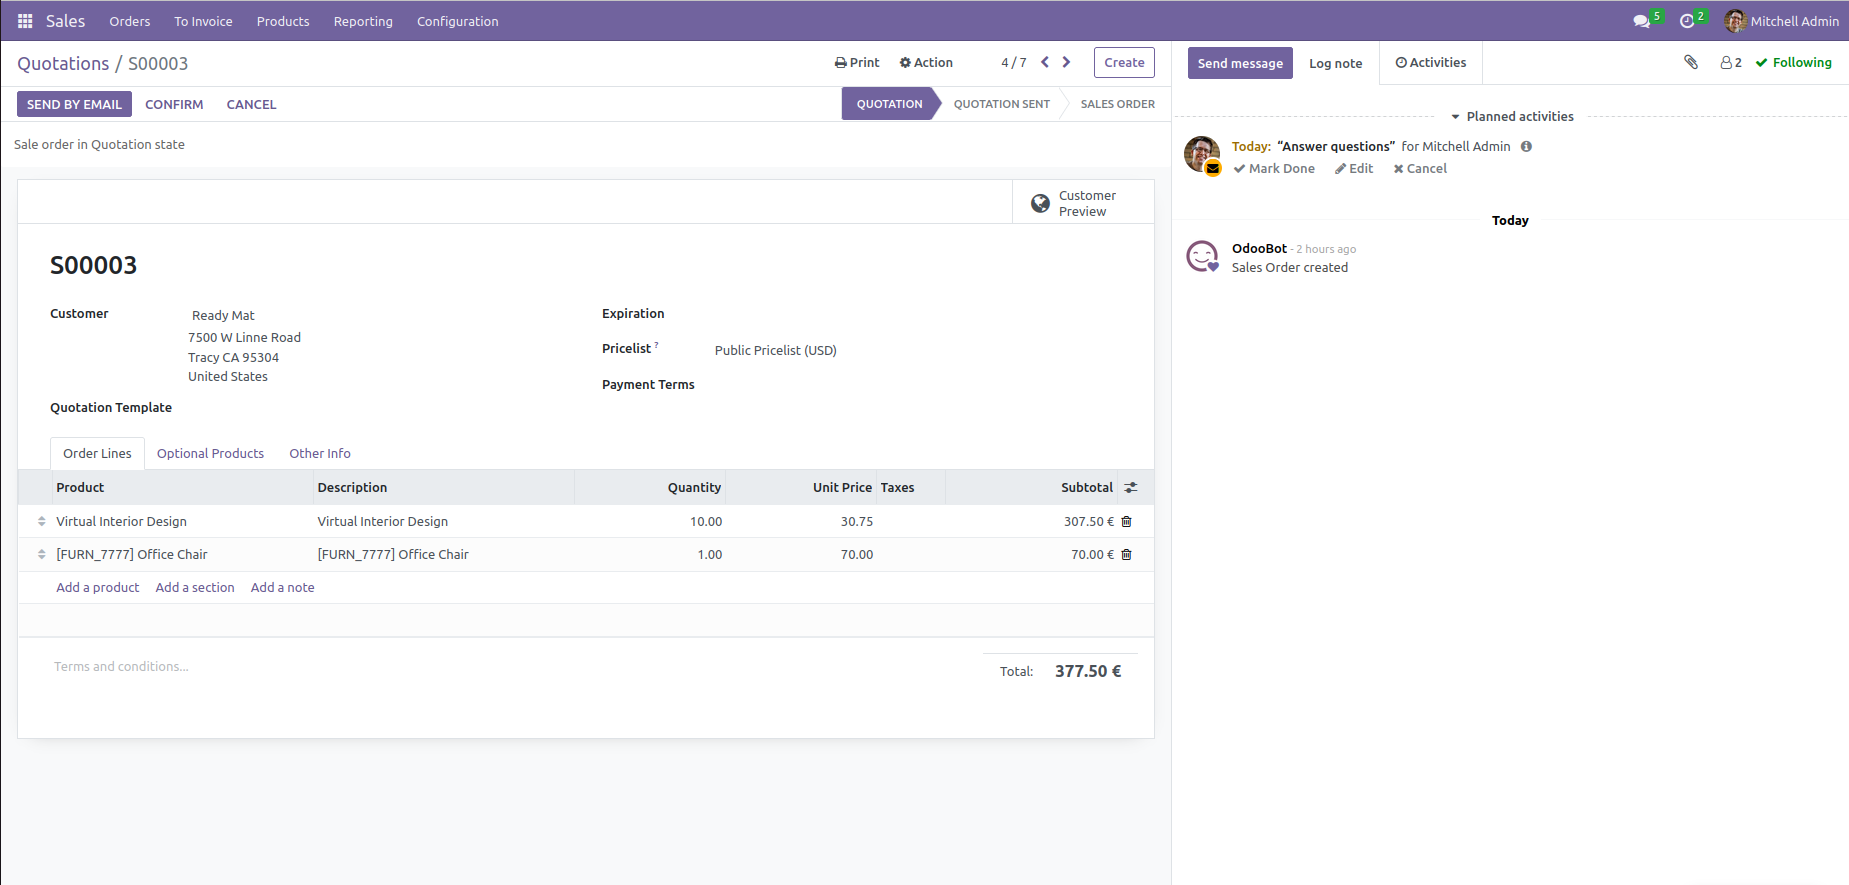1849x885 pixels.
Task: Go to the previous record arrow
Action: click(1045, 62)
